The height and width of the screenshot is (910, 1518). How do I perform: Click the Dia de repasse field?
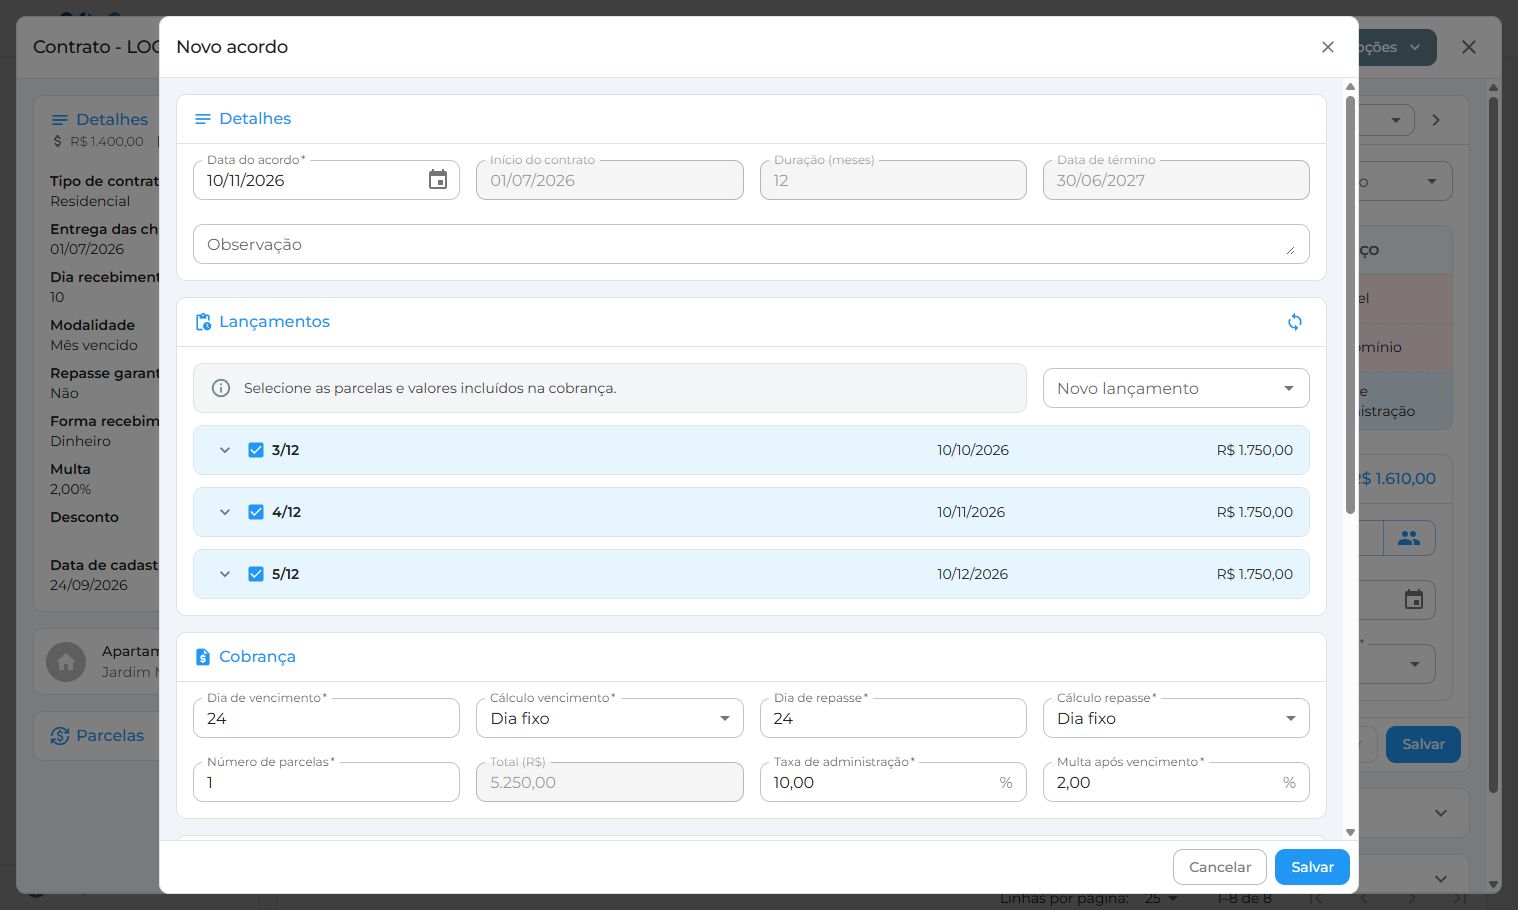893,718
